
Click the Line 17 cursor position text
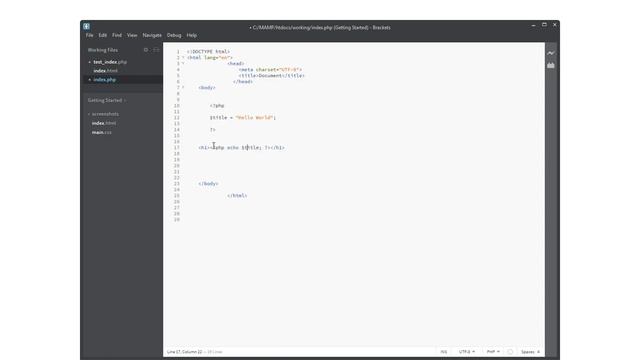(184, 352)
